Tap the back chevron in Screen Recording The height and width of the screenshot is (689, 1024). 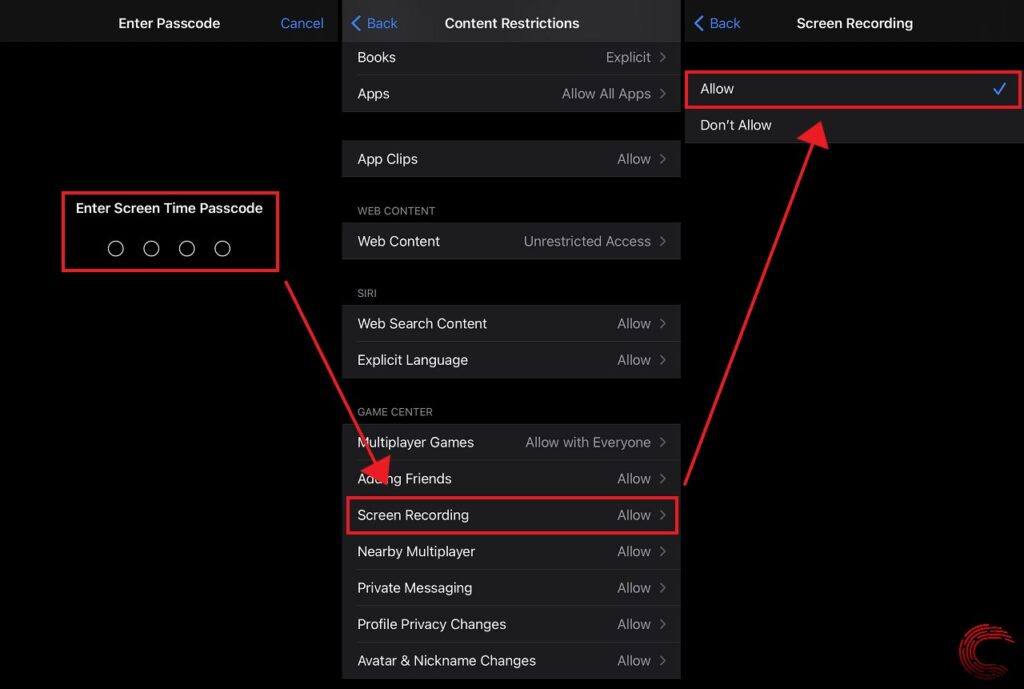coord(698,23)
